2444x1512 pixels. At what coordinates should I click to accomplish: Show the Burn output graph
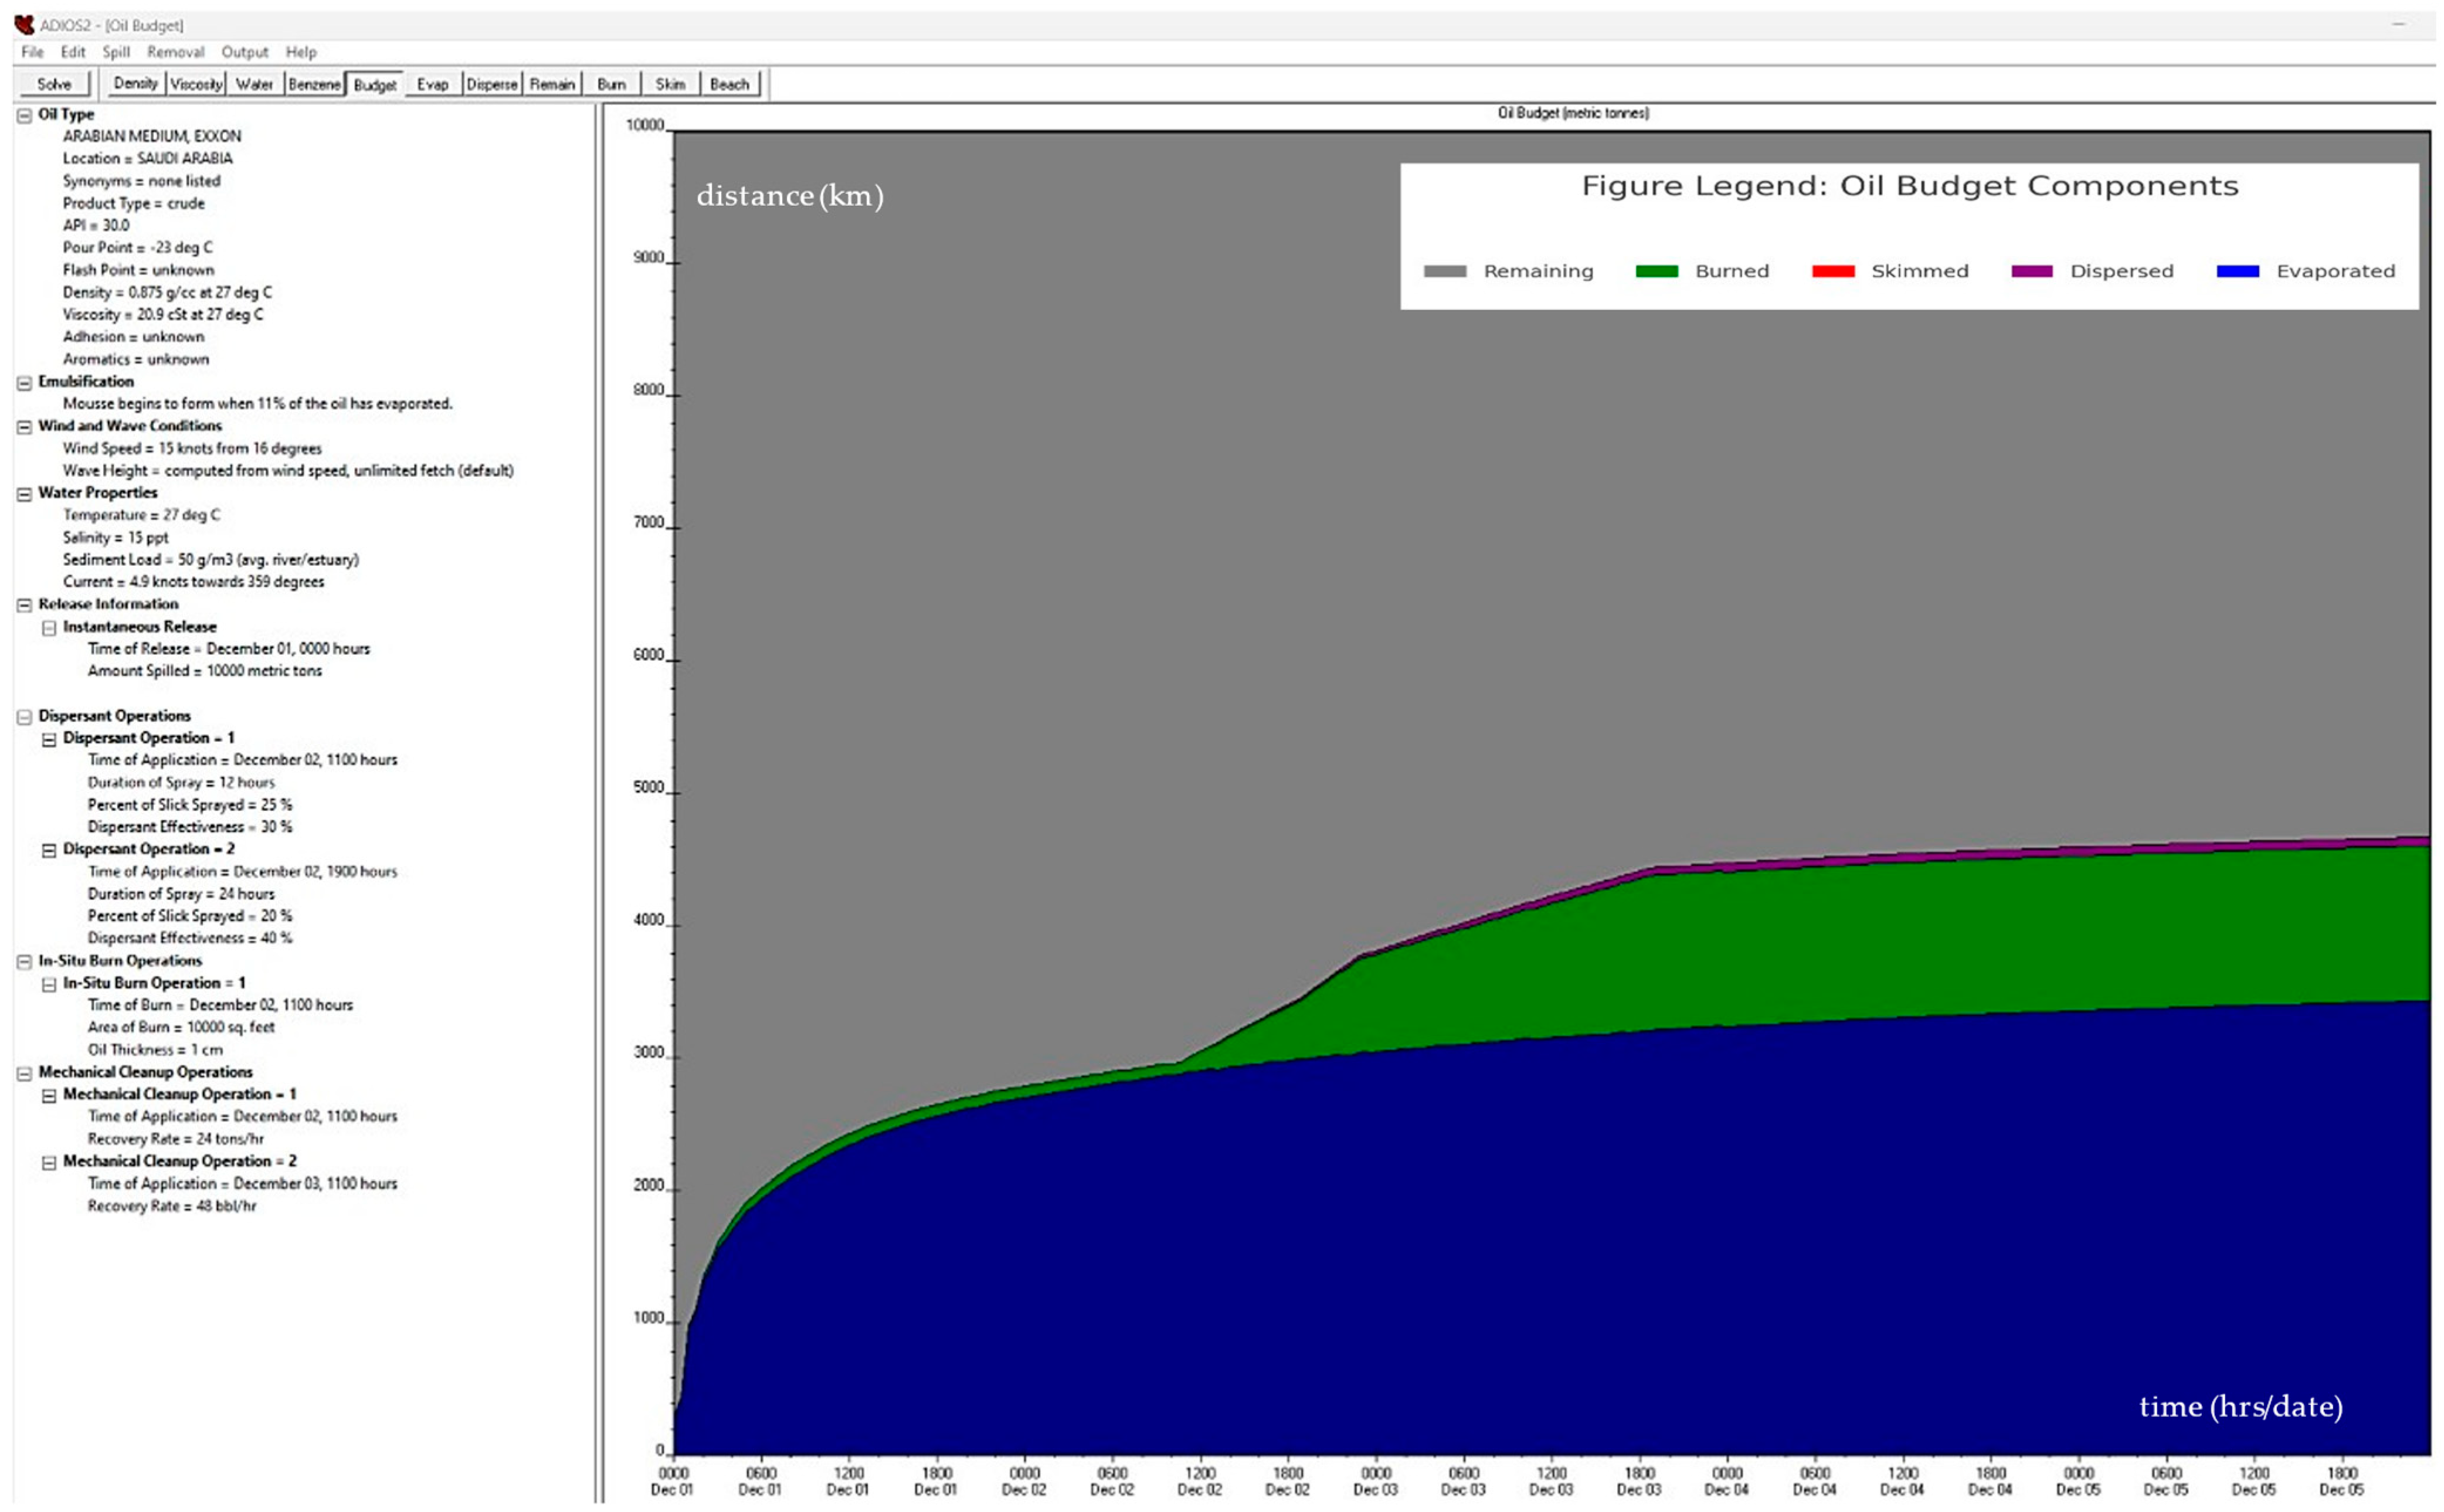click(611, 84)
